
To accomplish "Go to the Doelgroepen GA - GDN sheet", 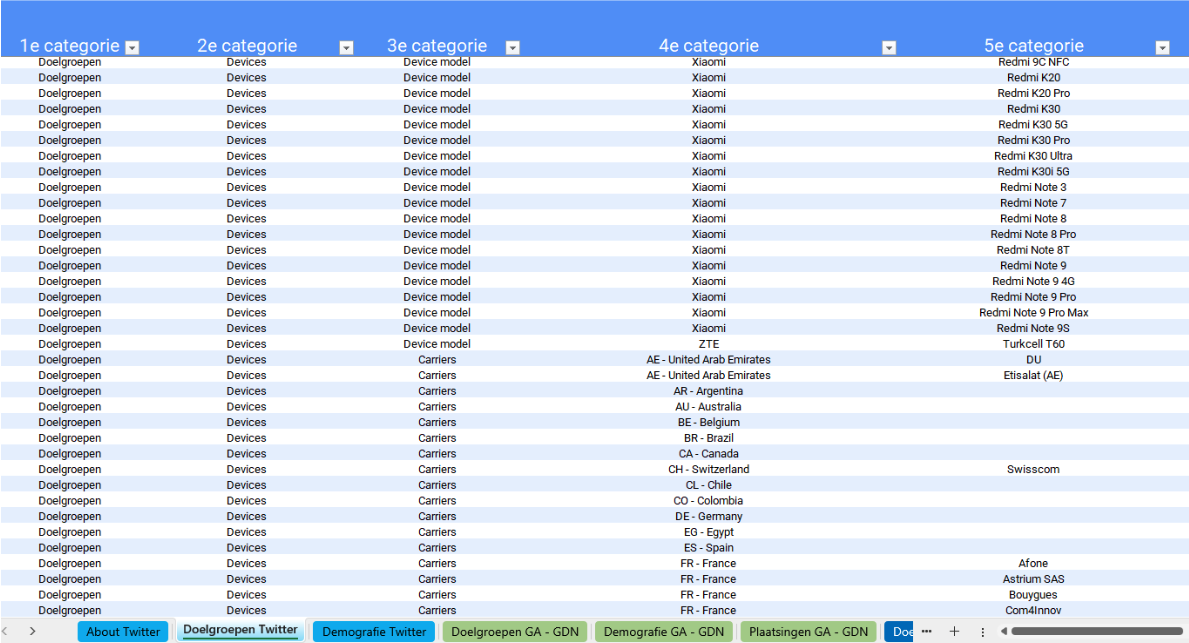I will click(515, 632).
